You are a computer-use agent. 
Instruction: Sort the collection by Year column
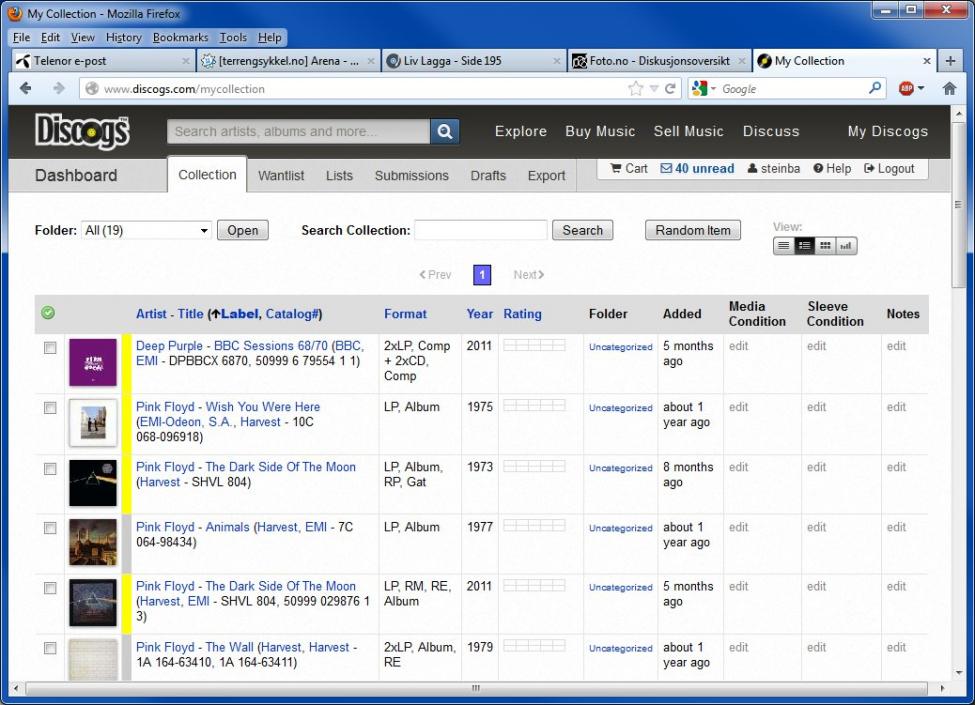click(479, 314)
